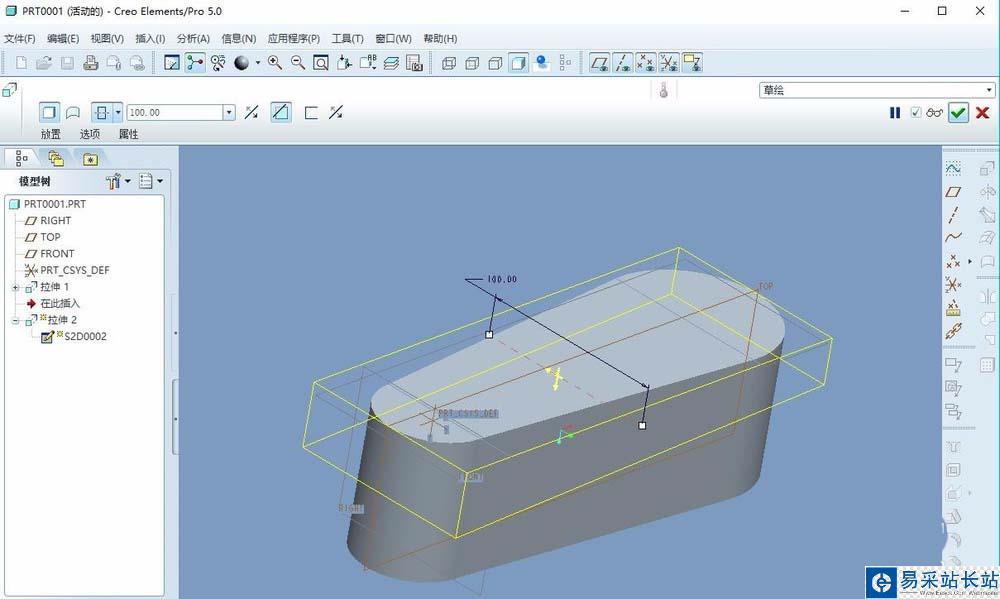The image size is (1000, 599).
Task: Click the green checkmark accept button
Action: pyautogui.click(x=958, y=113)
